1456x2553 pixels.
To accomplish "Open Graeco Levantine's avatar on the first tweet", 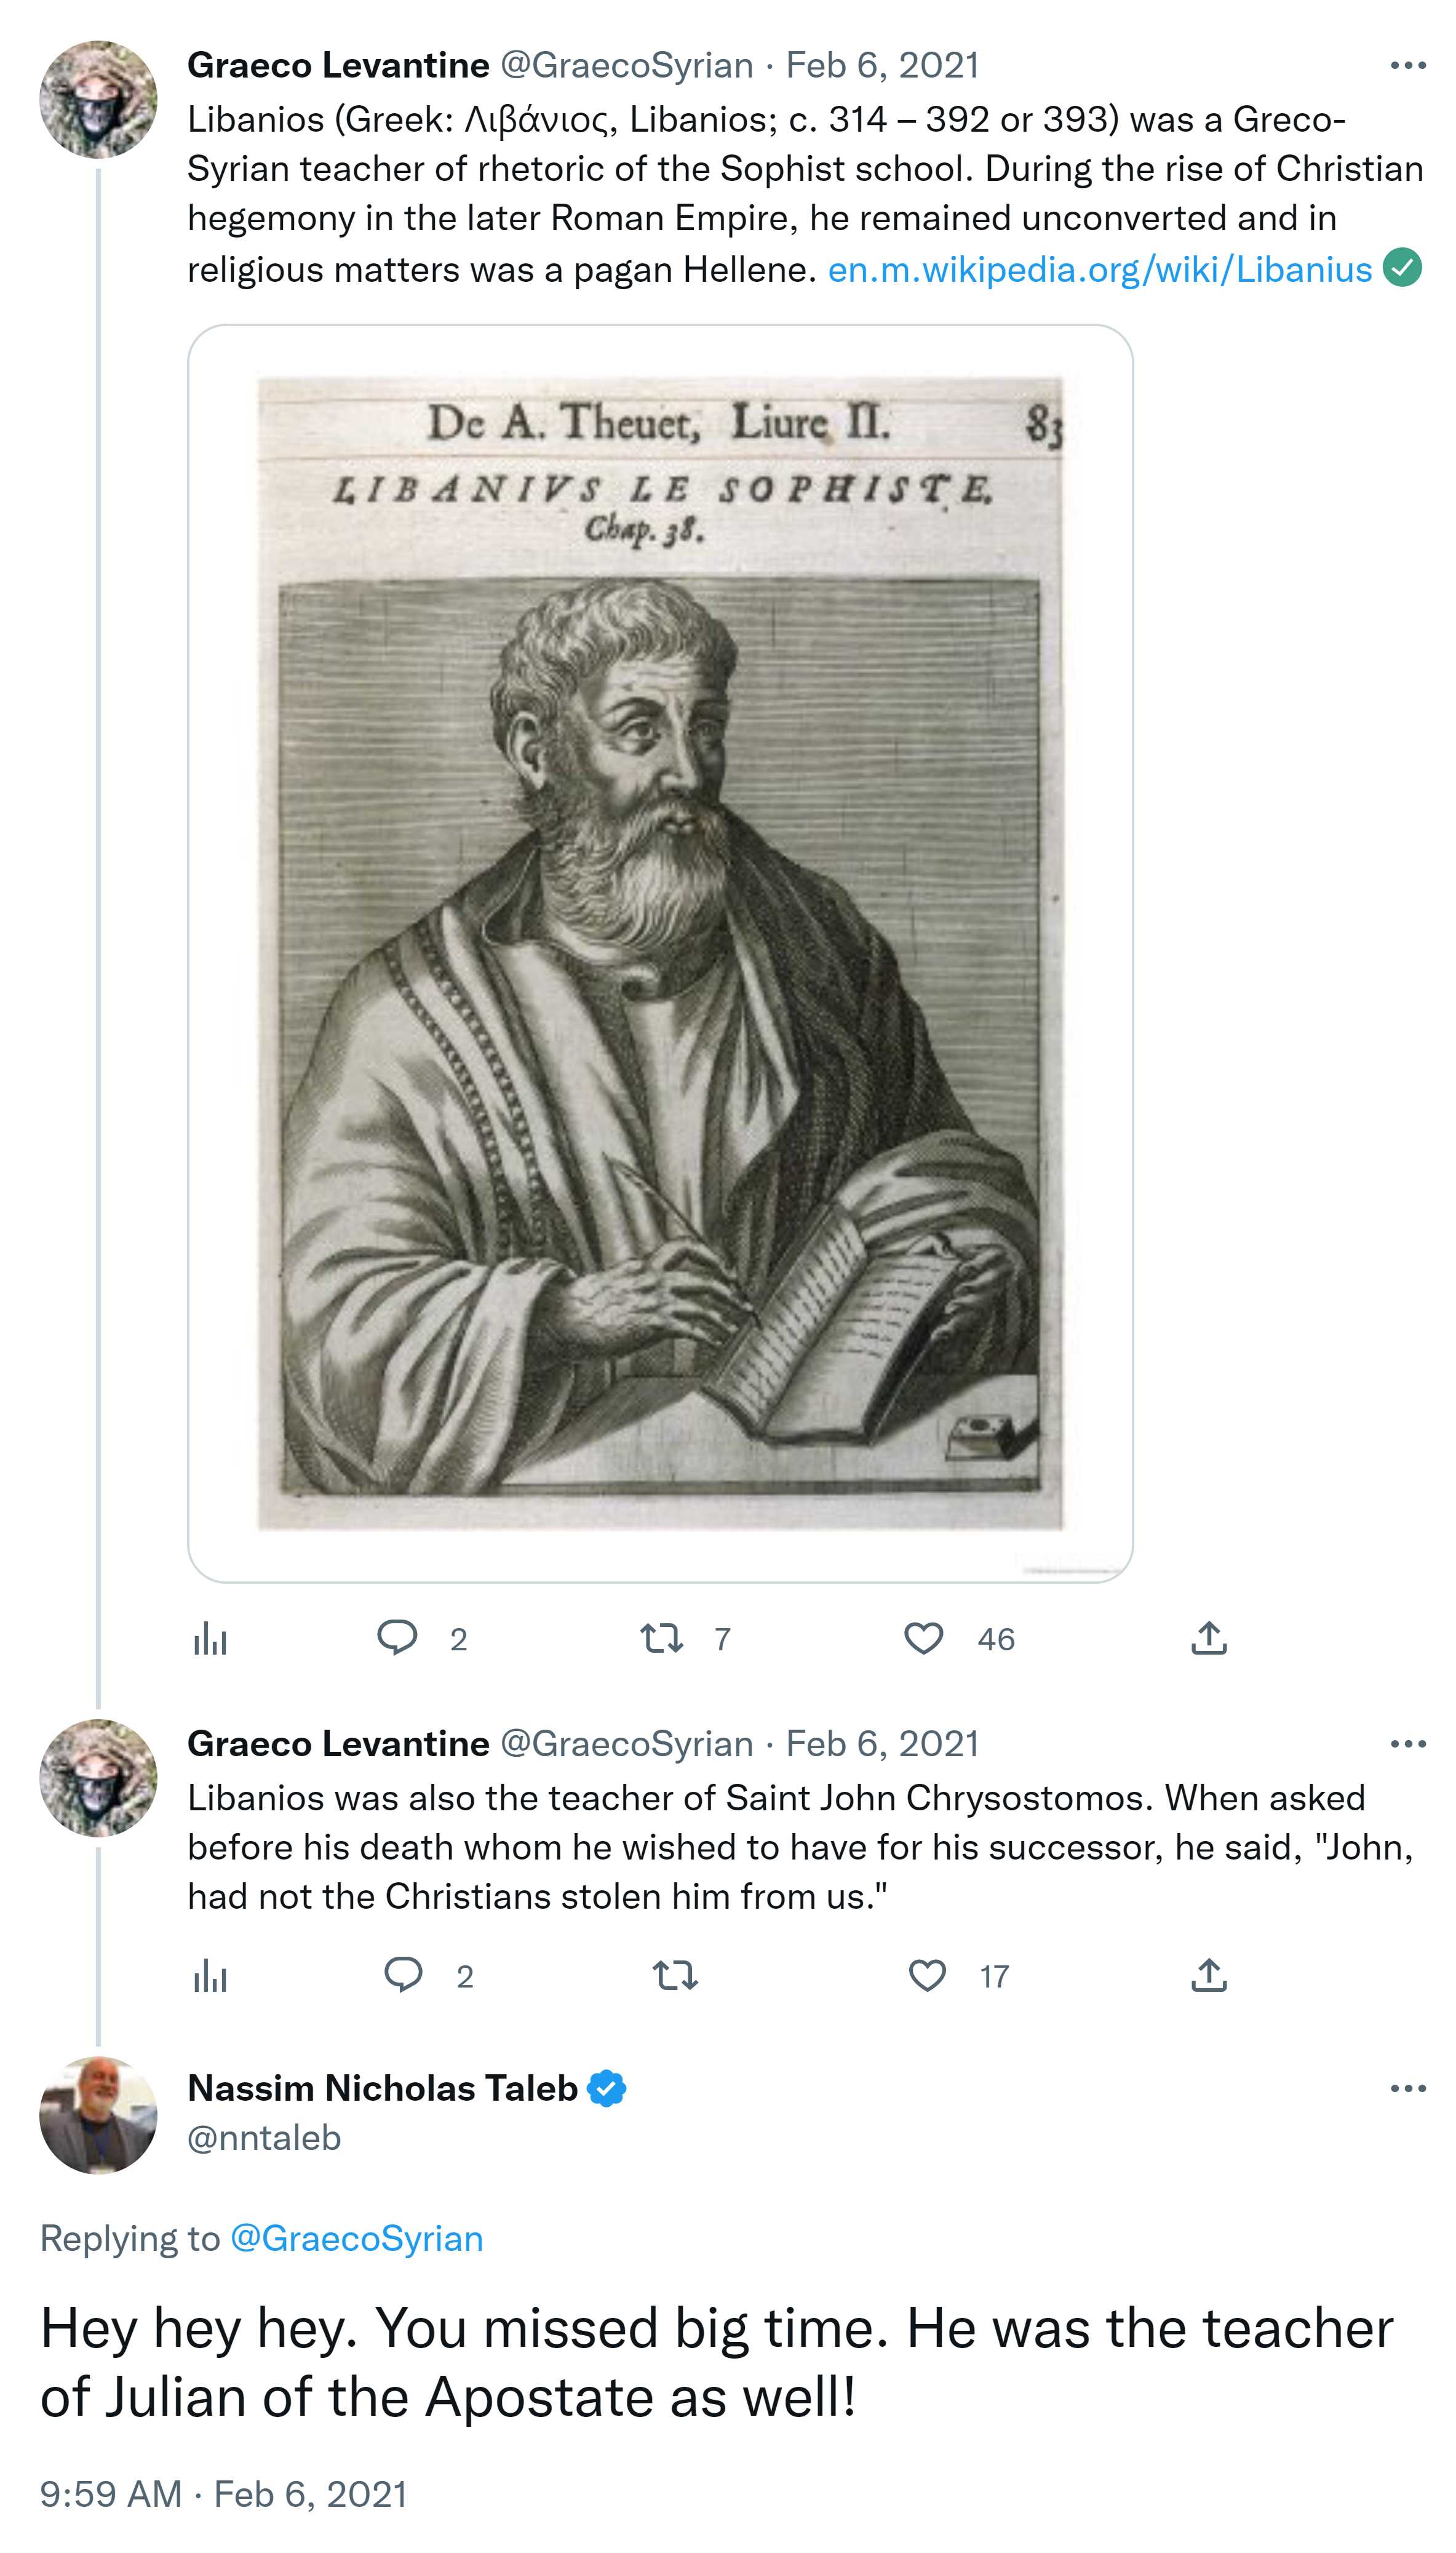I will pos(98,100).
